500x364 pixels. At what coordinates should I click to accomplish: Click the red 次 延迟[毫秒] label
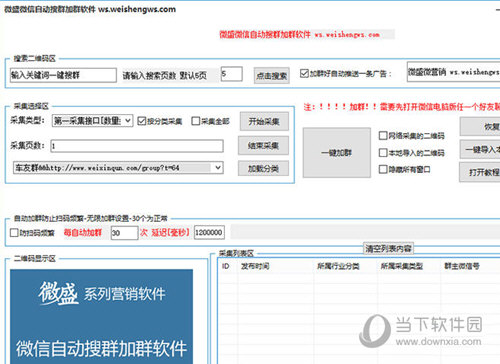click(165, 232)
